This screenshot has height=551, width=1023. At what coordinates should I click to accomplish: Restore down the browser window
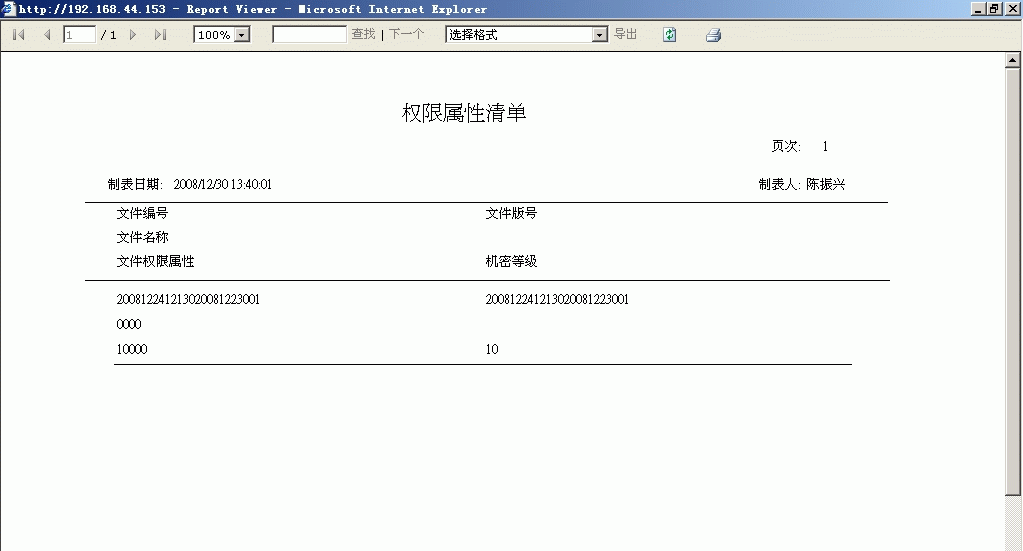pyautogui.click(x=994, y=8)
